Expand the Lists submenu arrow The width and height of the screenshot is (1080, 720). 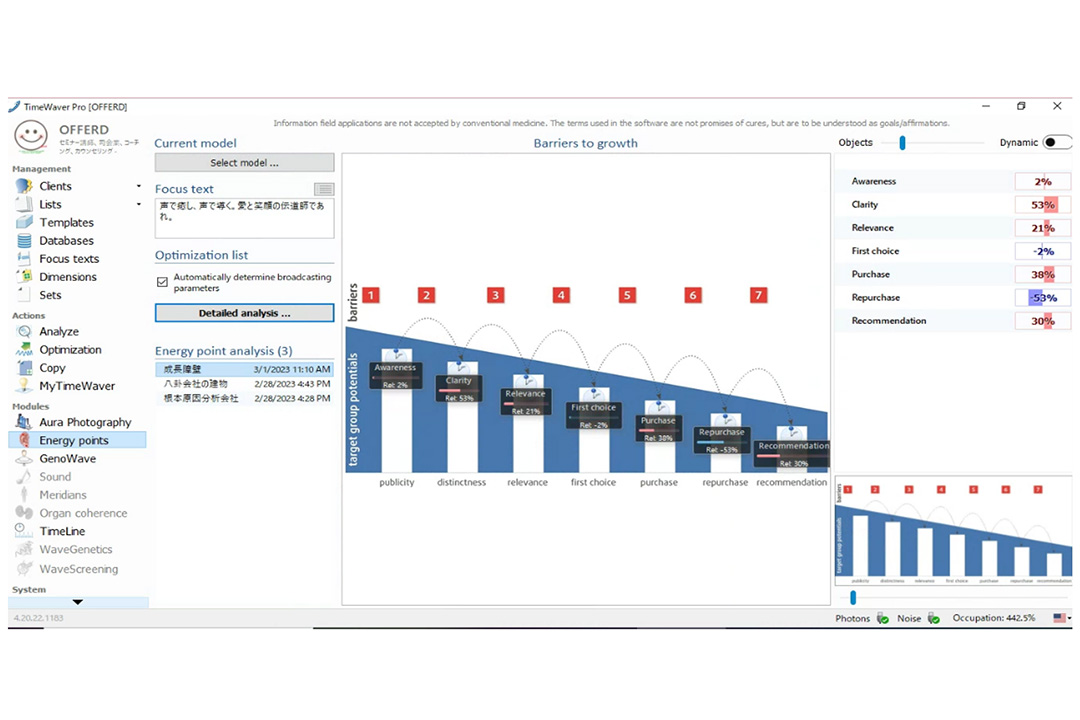139,205
